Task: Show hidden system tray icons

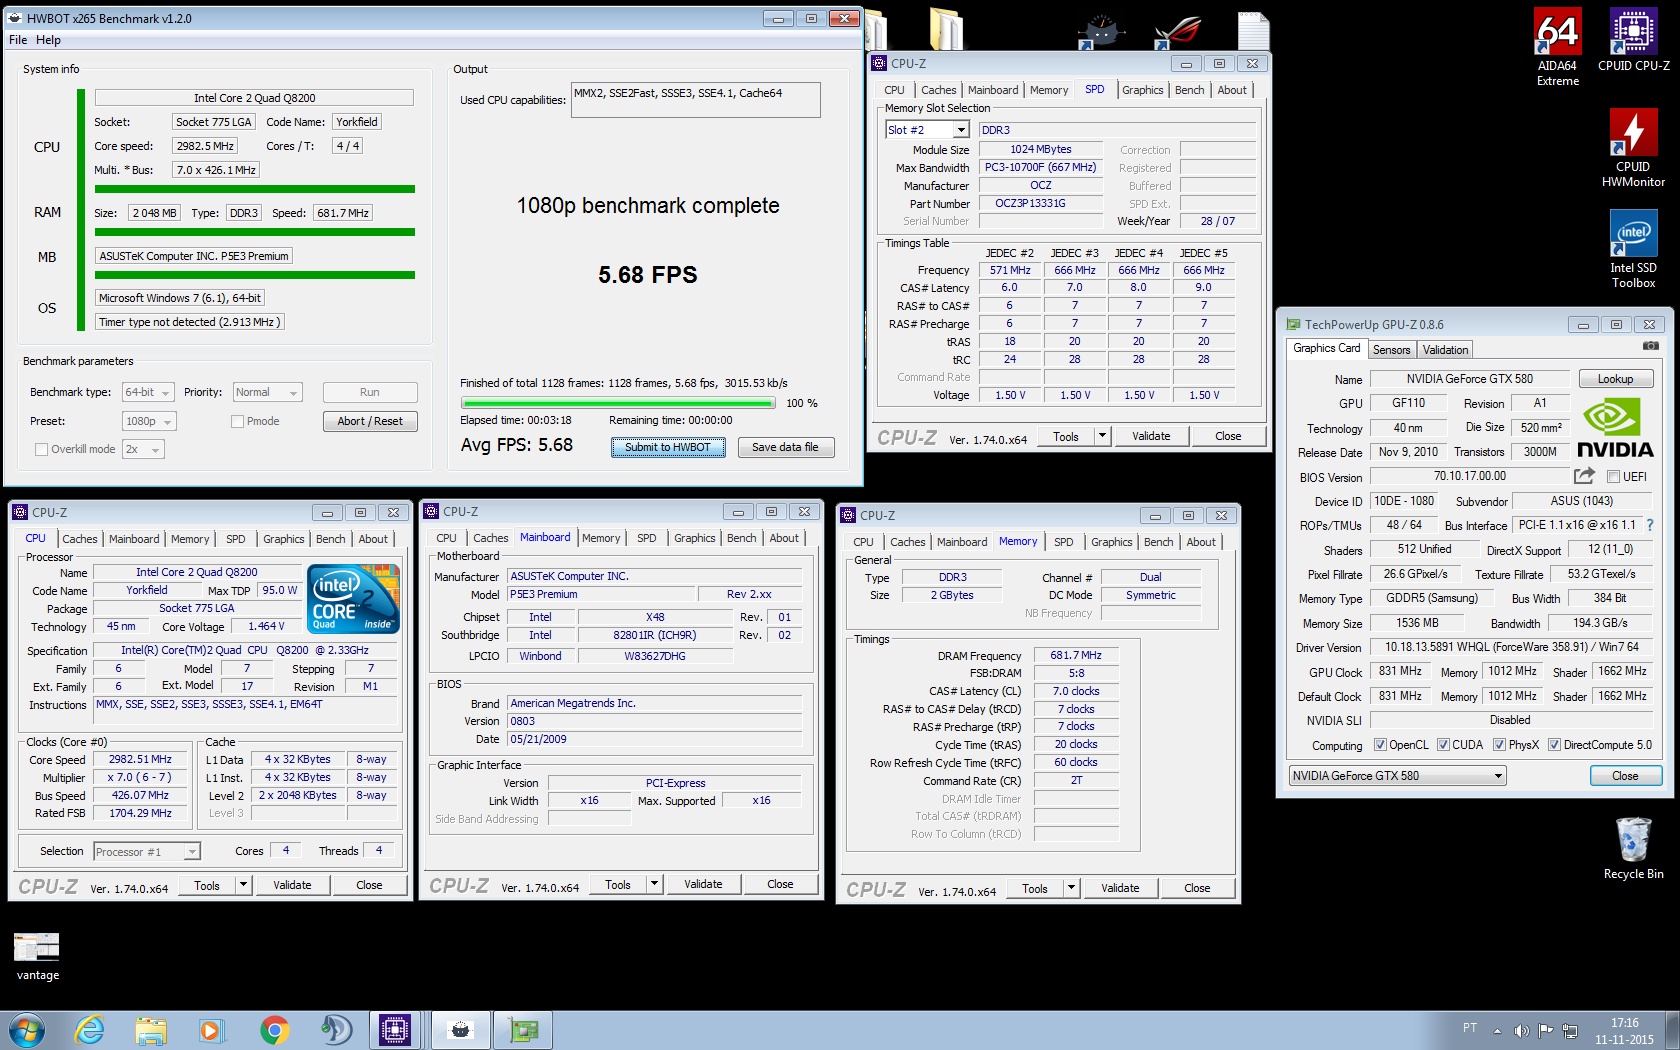Action: pyautogui.click(x=1497, y=1030)
